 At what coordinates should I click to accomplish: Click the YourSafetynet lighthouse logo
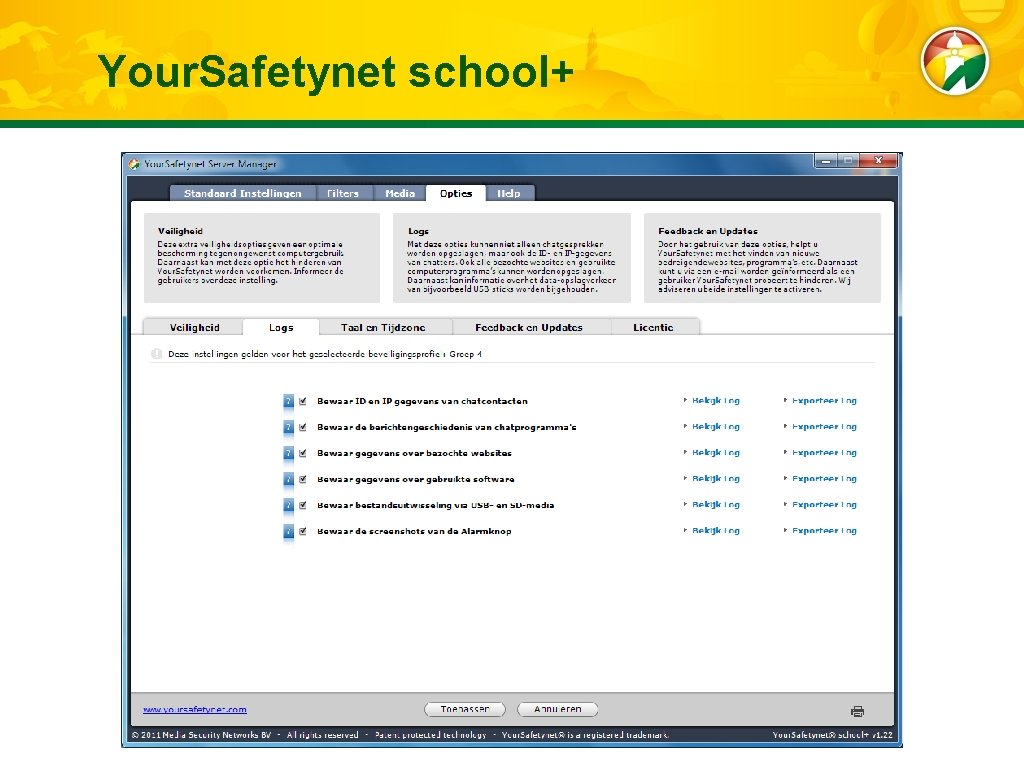[955, 61]
